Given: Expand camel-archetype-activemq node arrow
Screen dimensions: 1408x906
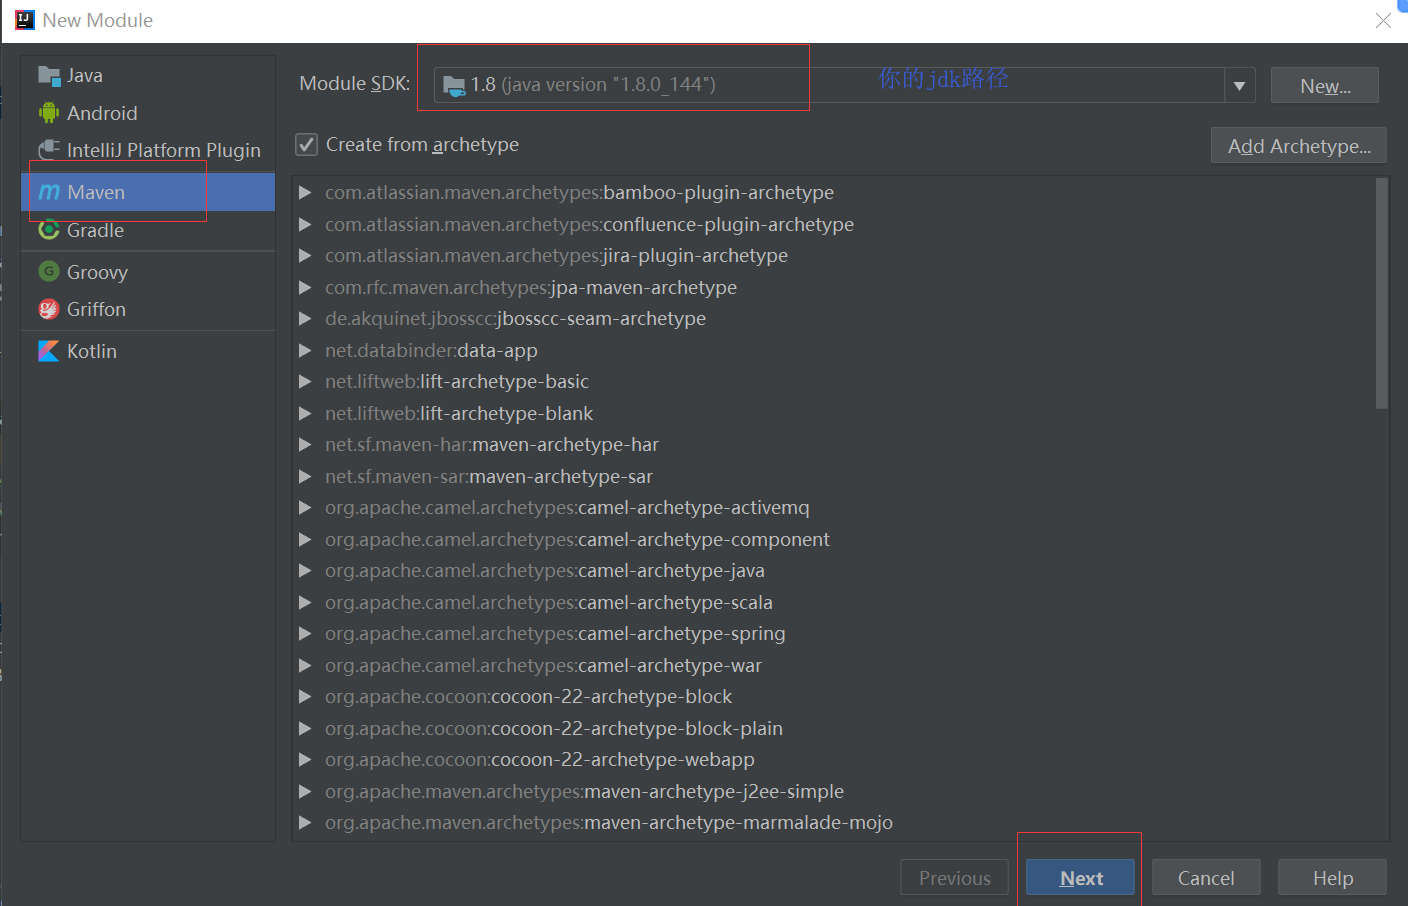Looking at the screenshot, I should coord(305,507).
